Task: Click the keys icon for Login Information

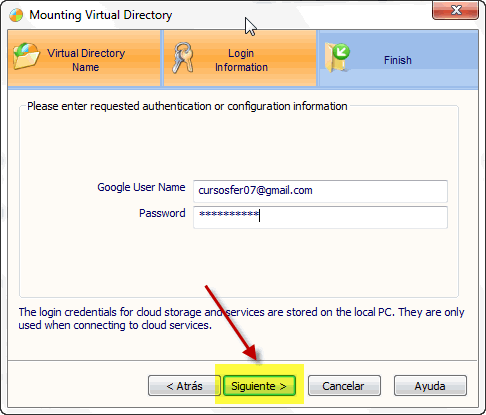Action: [x=182, y=58]
